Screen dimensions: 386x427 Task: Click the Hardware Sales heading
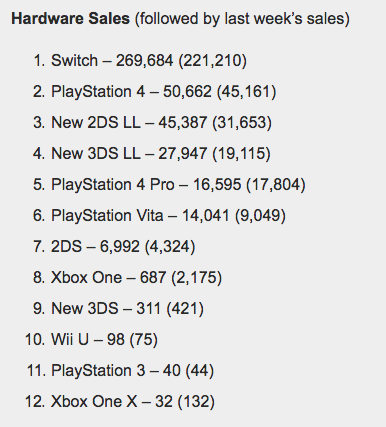pyautogui.click(x=70, y=19)
